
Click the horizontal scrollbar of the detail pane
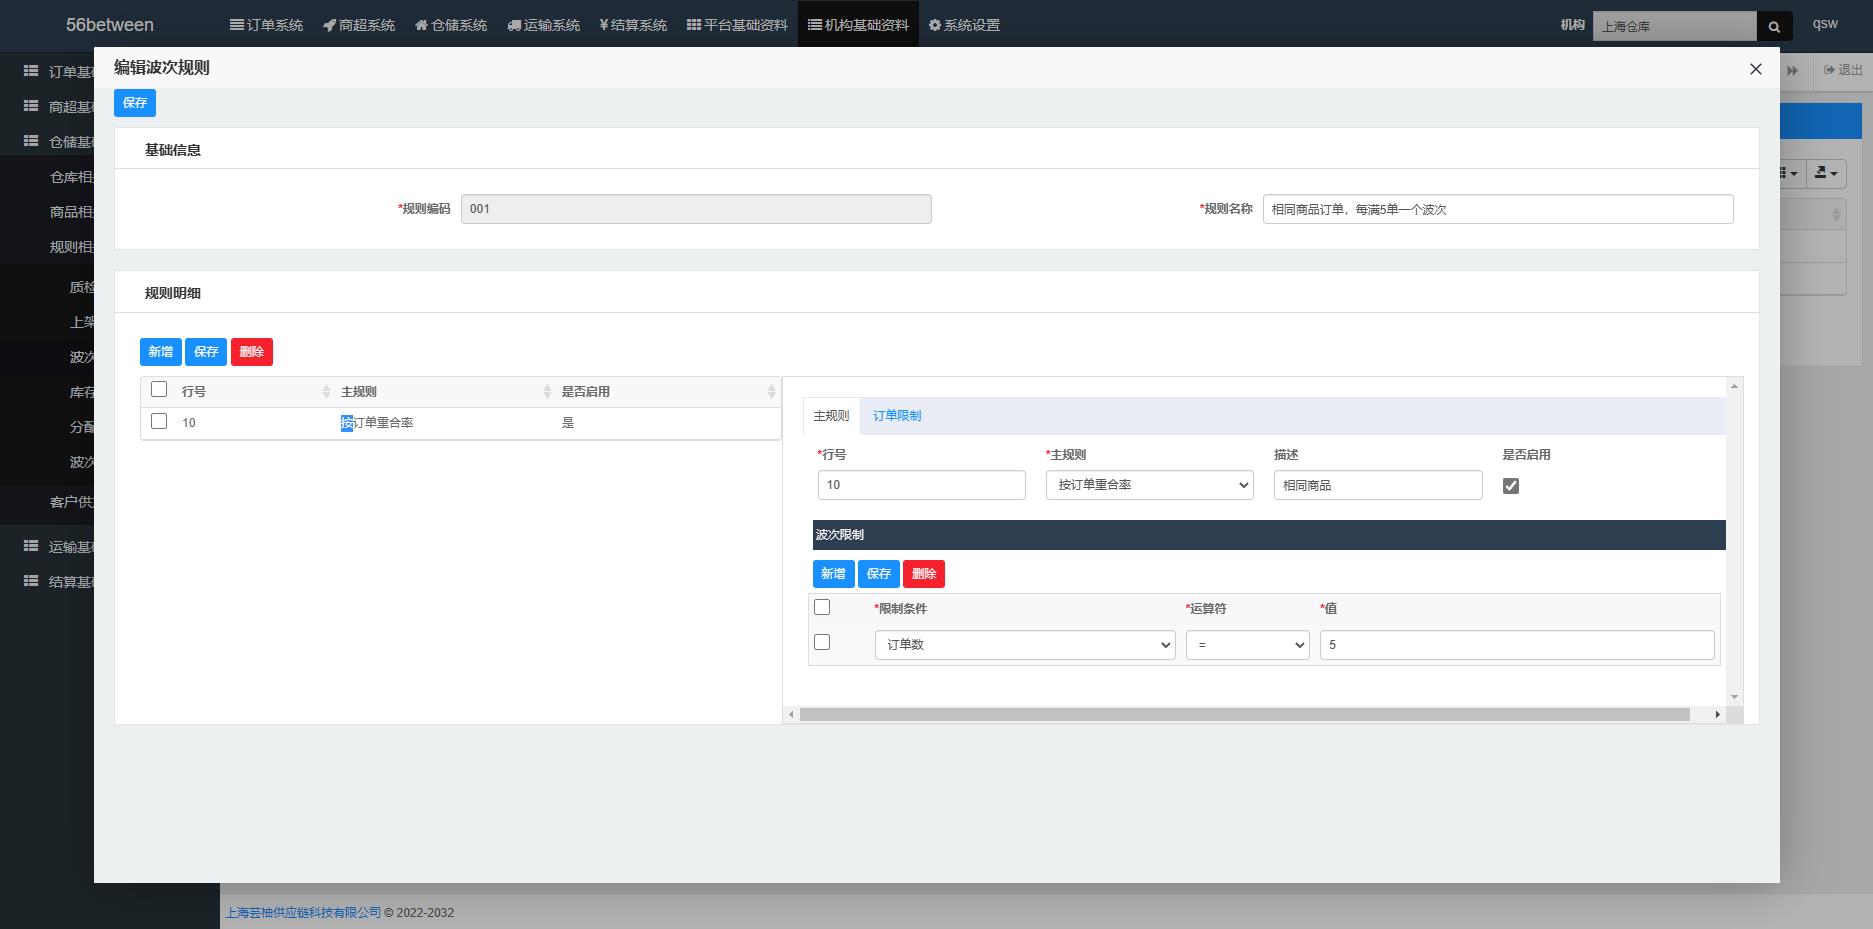(x=1245, y=715)
